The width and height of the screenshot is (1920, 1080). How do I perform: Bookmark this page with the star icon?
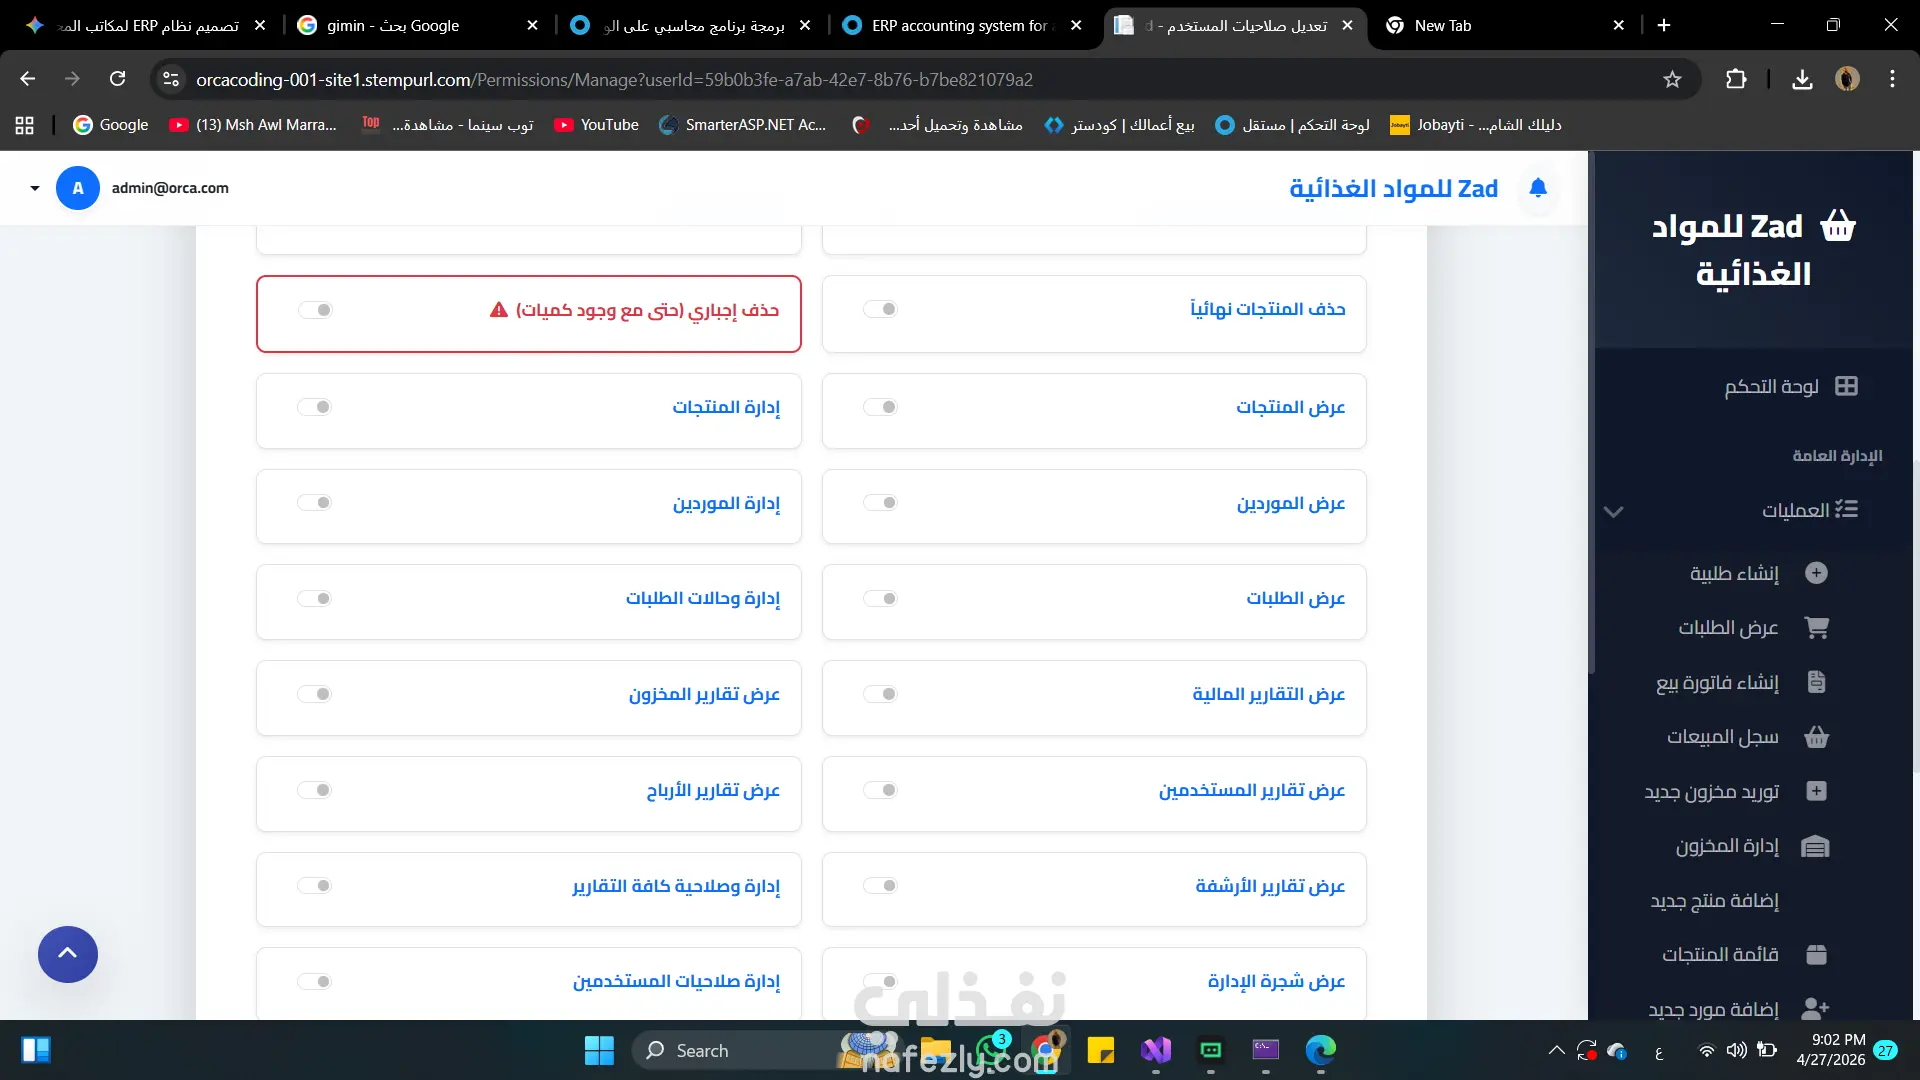point(1672,79)
